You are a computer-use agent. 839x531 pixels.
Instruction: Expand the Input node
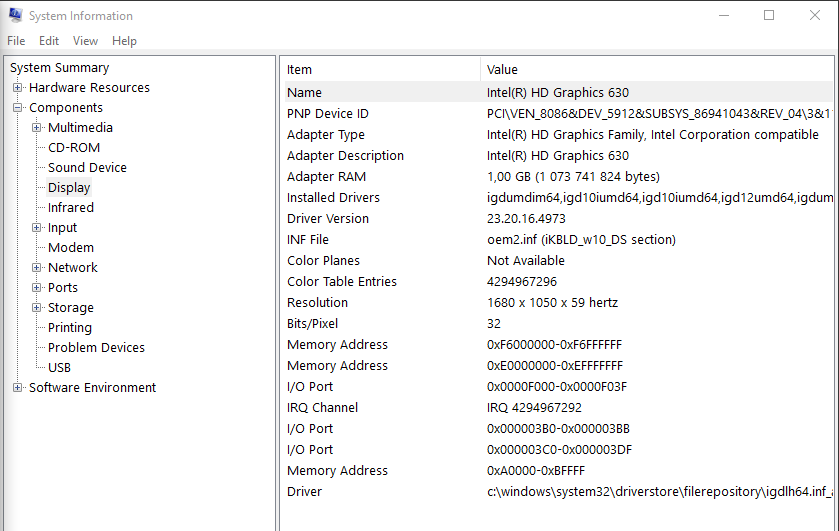pyautogui.click(x=36, y=227)
